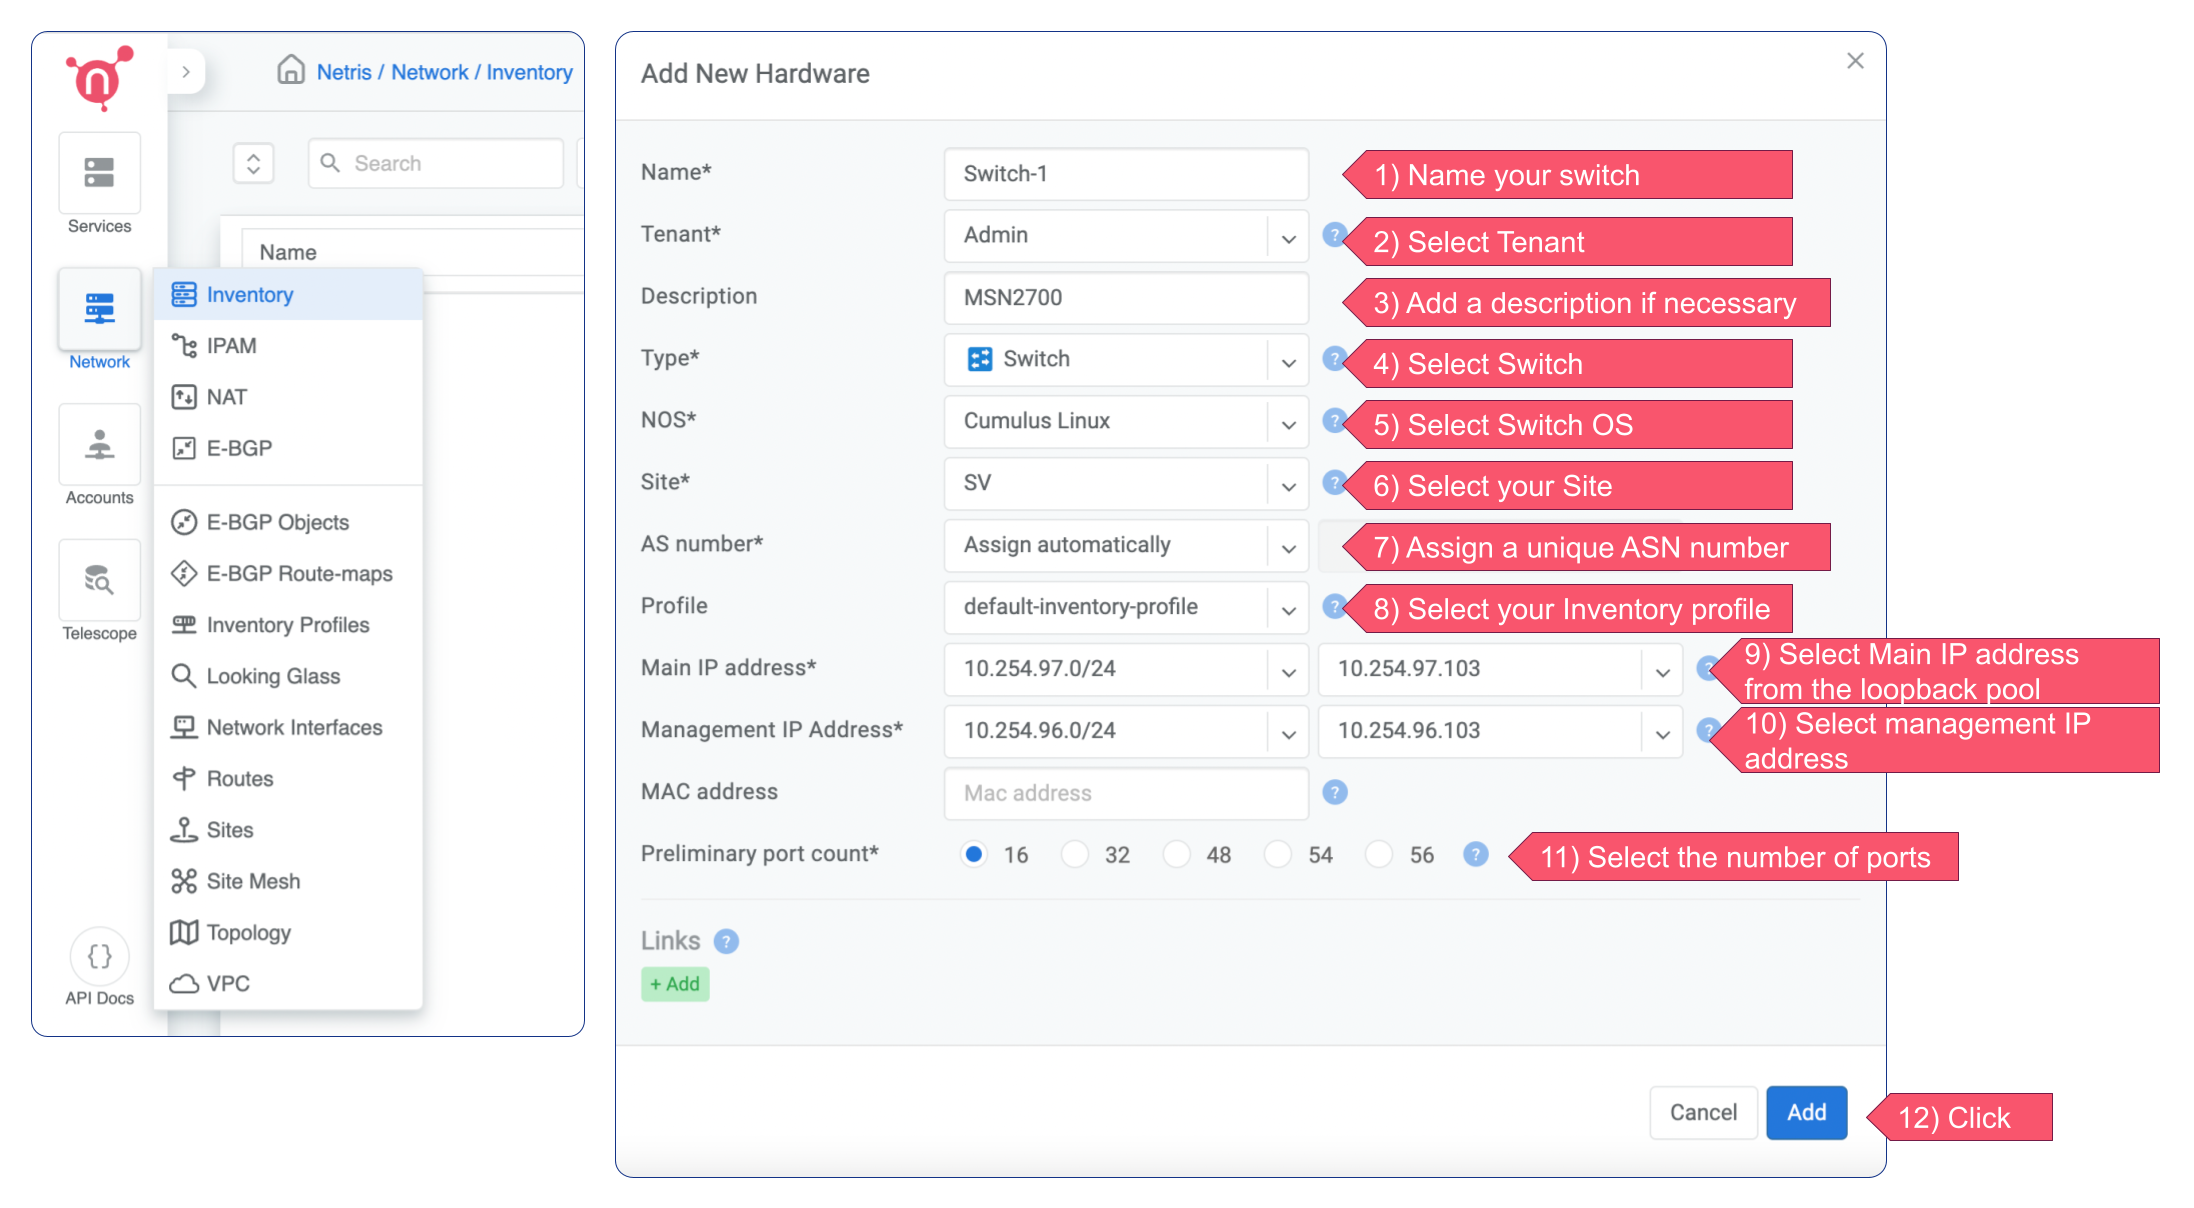
Task: Click help icon next to MAC address
Action: click(x=1334, y=792)
